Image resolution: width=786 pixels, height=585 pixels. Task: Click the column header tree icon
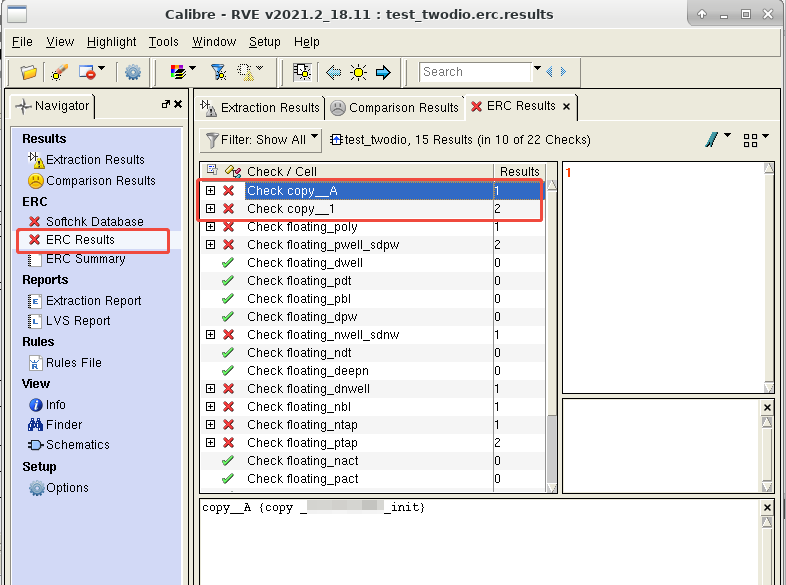[212, 170]
